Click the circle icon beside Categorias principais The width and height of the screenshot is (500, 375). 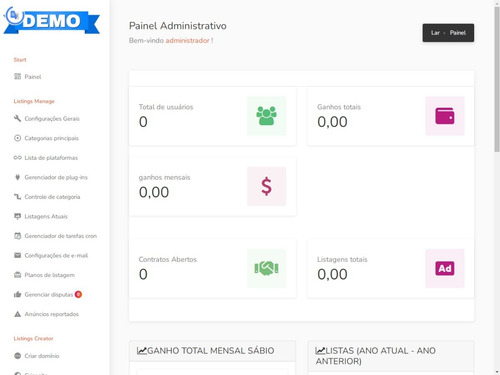click(17, 138)
